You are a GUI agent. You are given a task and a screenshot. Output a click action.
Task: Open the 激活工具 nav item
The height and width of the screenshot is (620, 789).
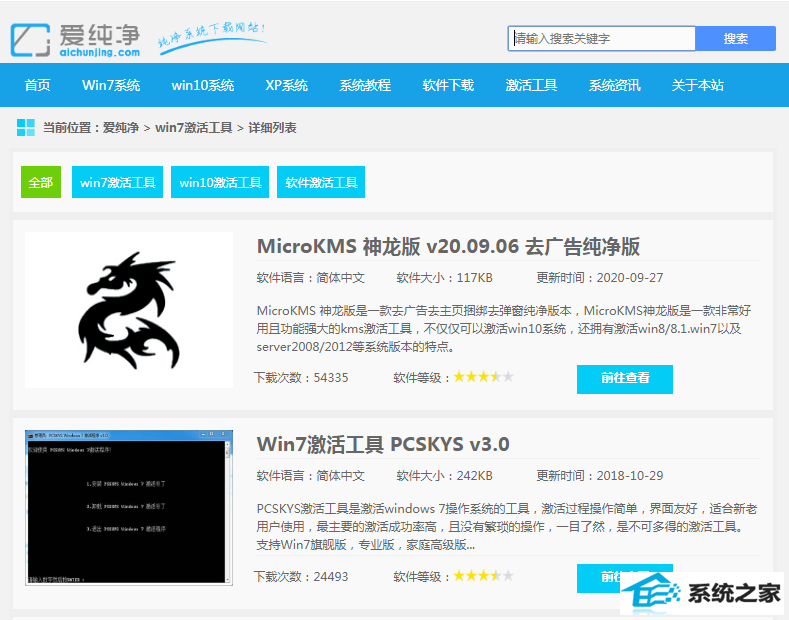pyautogui.click(x=531, y=85)
